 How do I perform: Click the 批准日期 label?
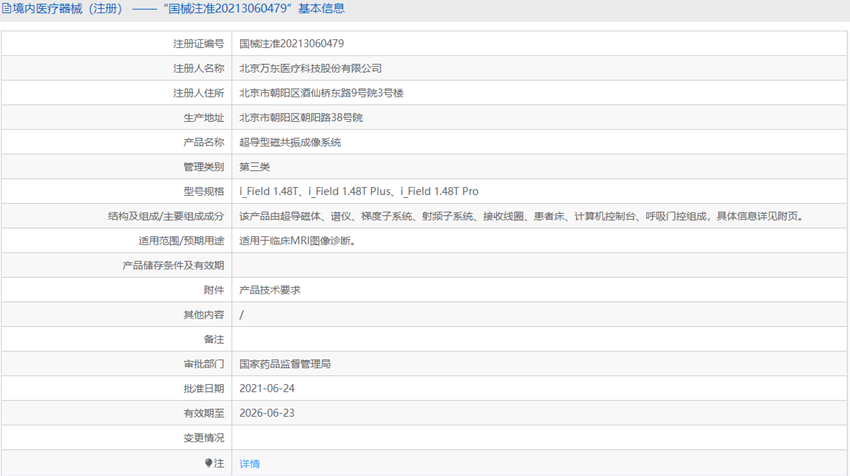[204, 388]
